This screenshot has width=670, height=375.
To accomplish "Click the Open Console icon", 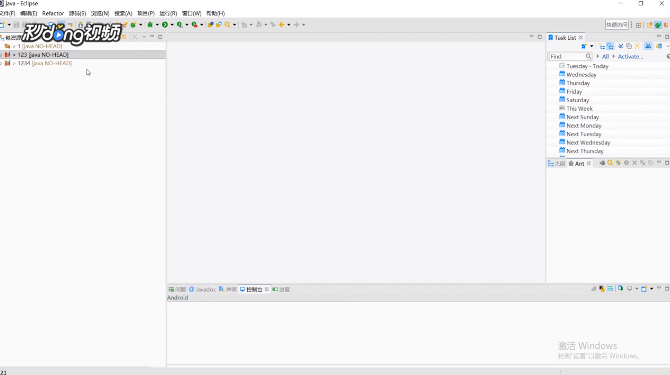I will (x=644, y=289).
